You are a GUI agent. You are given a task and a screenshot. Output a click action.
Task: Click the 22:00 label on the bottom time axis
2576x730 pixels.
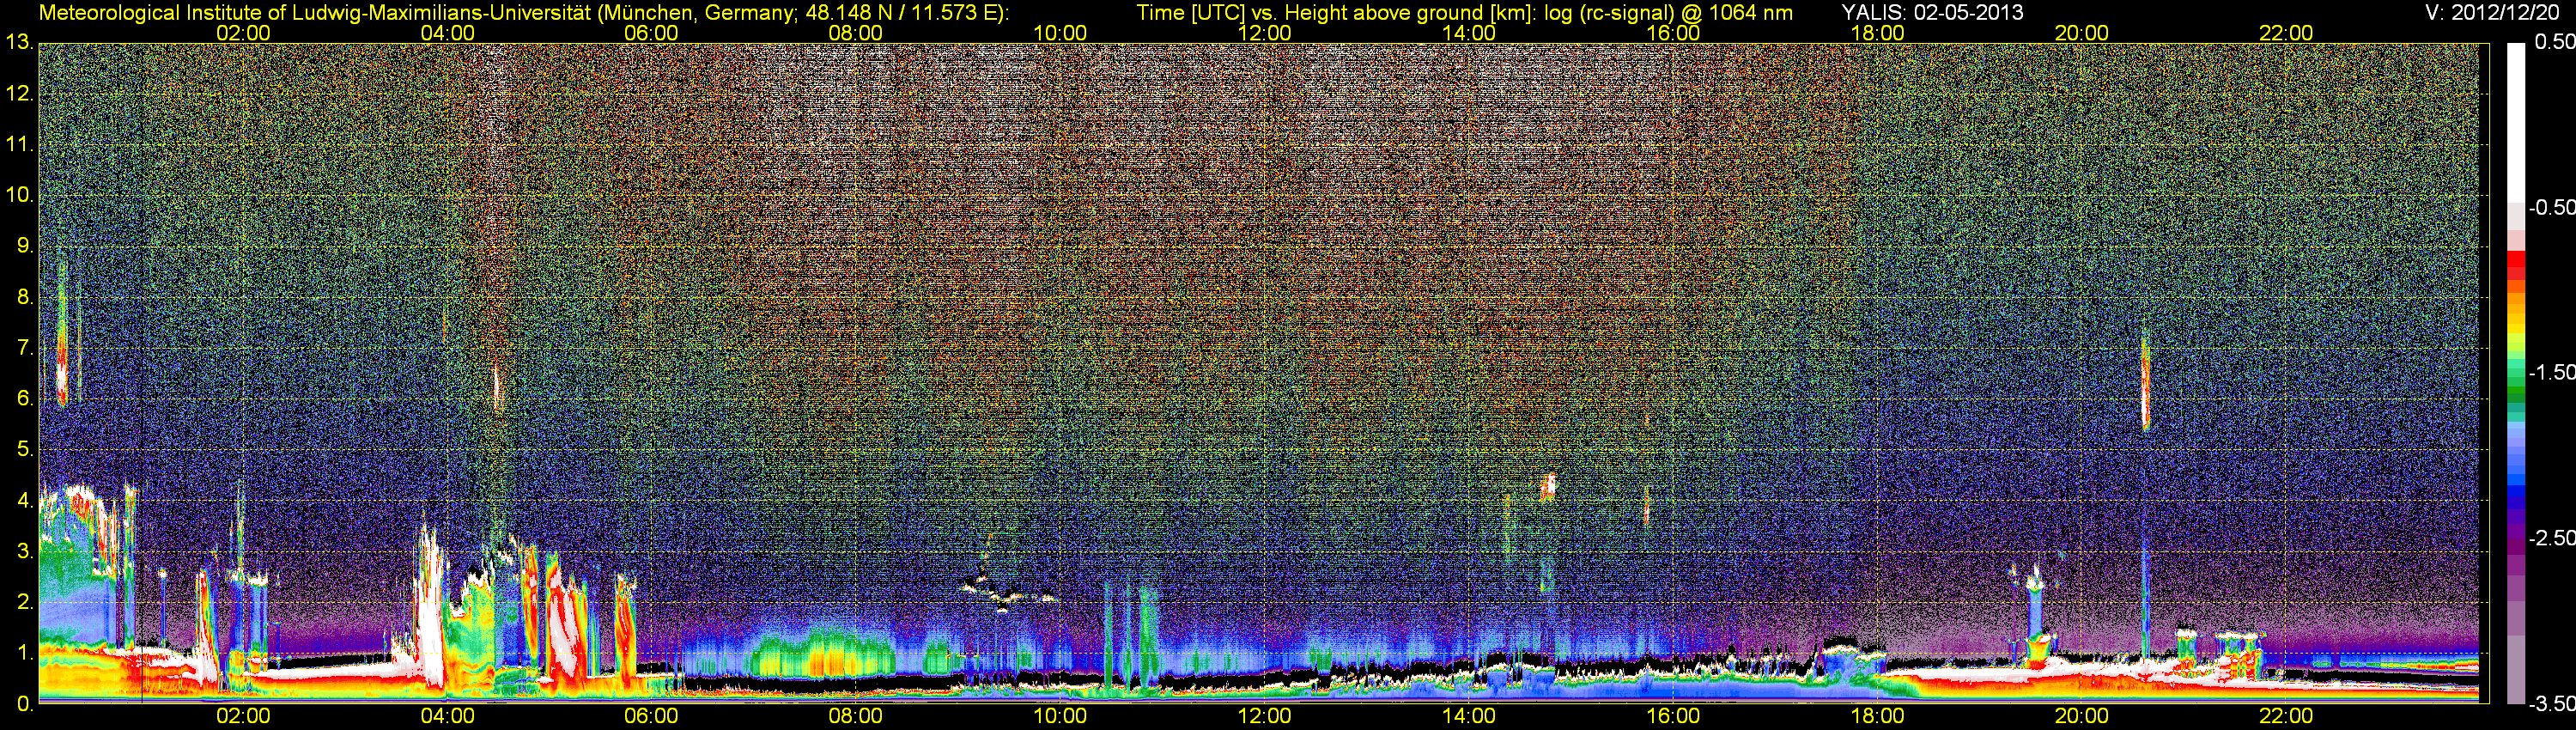click(x=2286, y=716)
